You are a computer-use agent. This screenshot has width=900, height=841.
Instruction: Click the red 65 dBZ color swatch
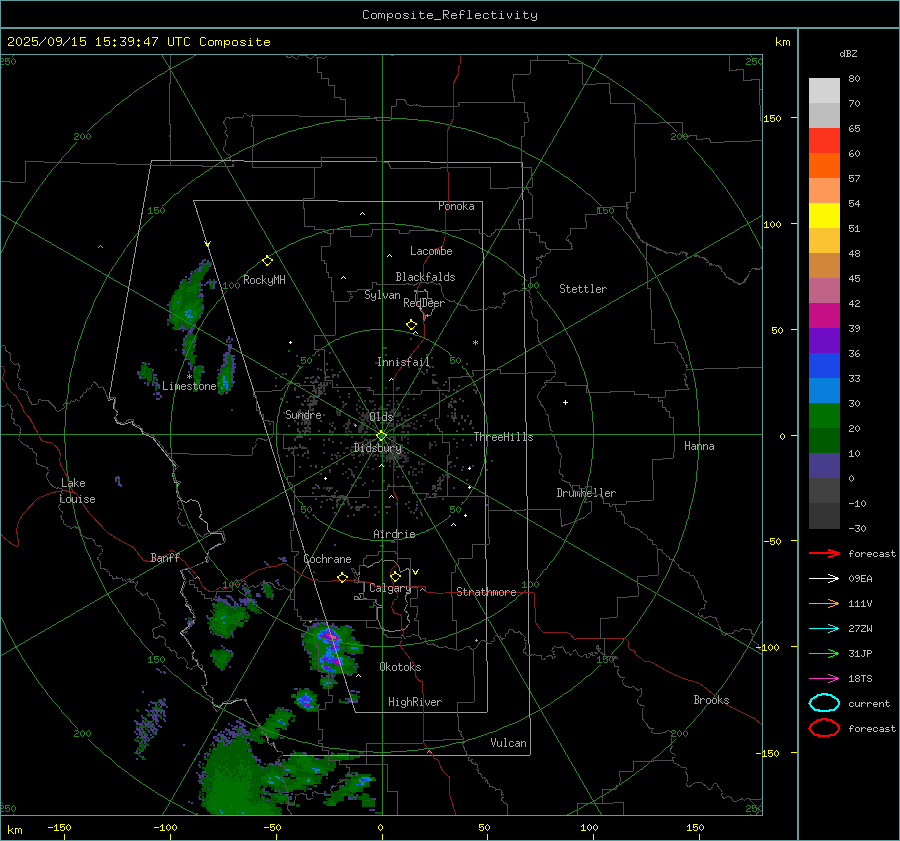click(x=824, y=140)
